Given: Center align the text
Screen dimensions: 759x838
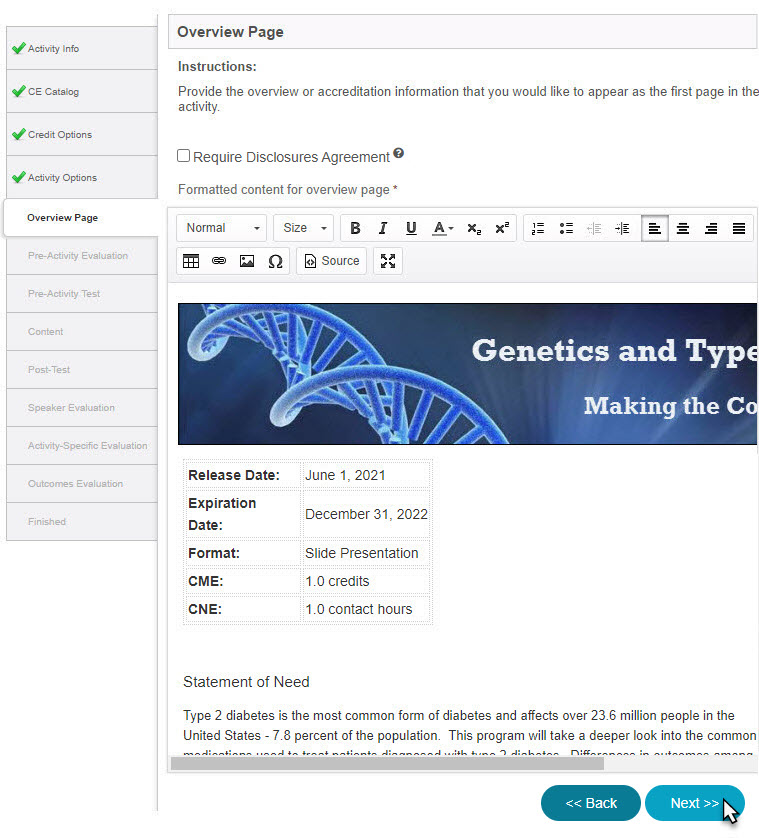Looking at the screenshot, I should coord(683,229).
